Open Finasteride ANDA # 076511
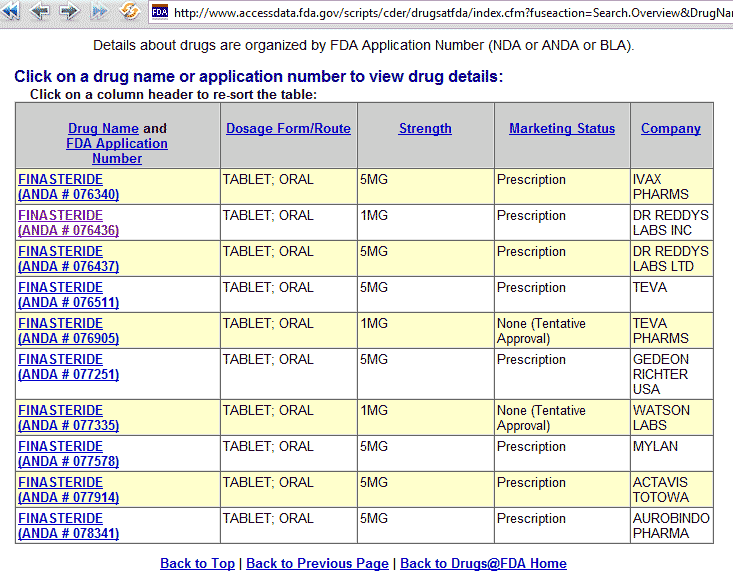 [x=69, y=294]
